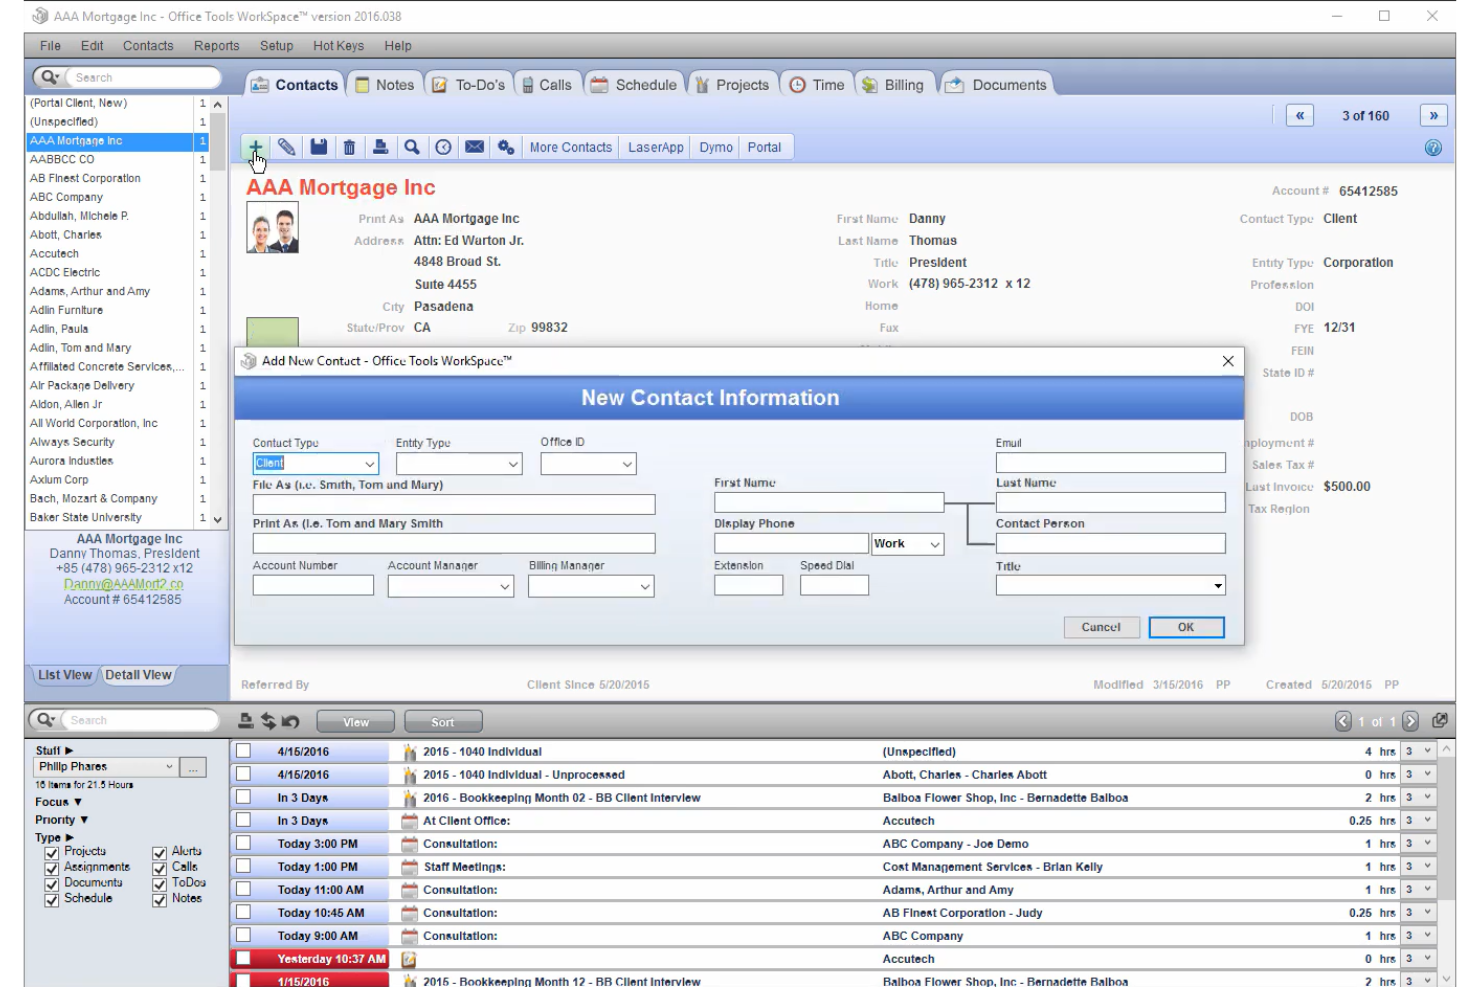
Task: Click the swap arrows refresh icon in lower toolbar
Action: (x=268, y=721)
